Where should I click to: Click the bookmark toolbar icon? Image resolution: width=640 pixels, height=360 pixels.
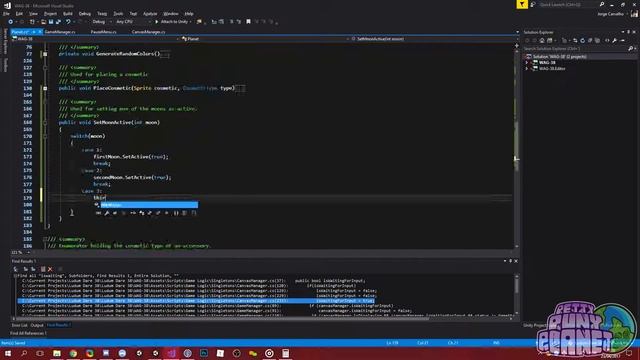[x=248, y=22]
